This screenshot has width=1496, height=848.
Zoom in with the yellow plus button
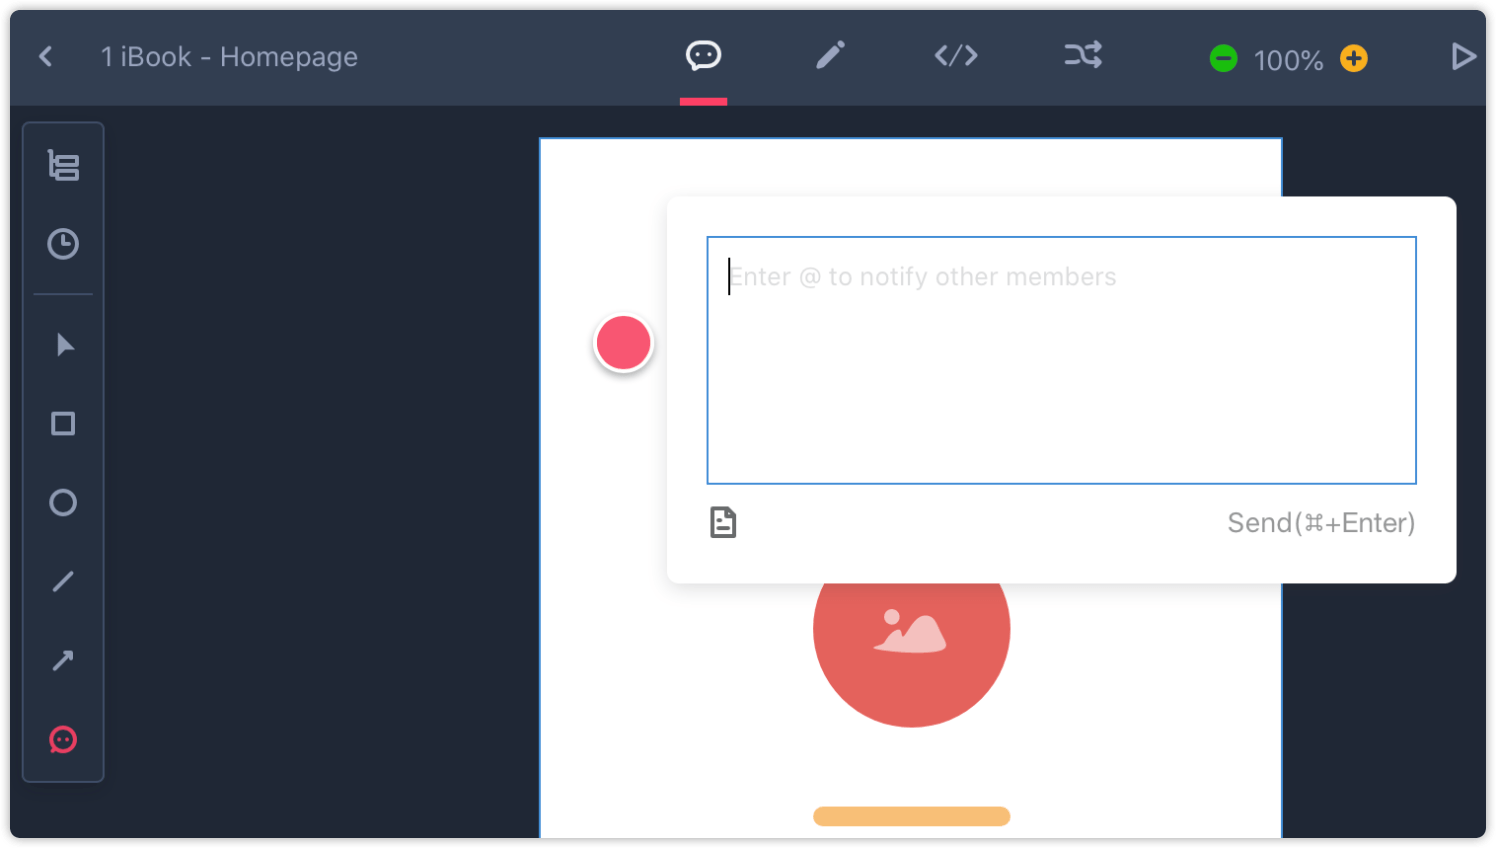coord(1354,59)
